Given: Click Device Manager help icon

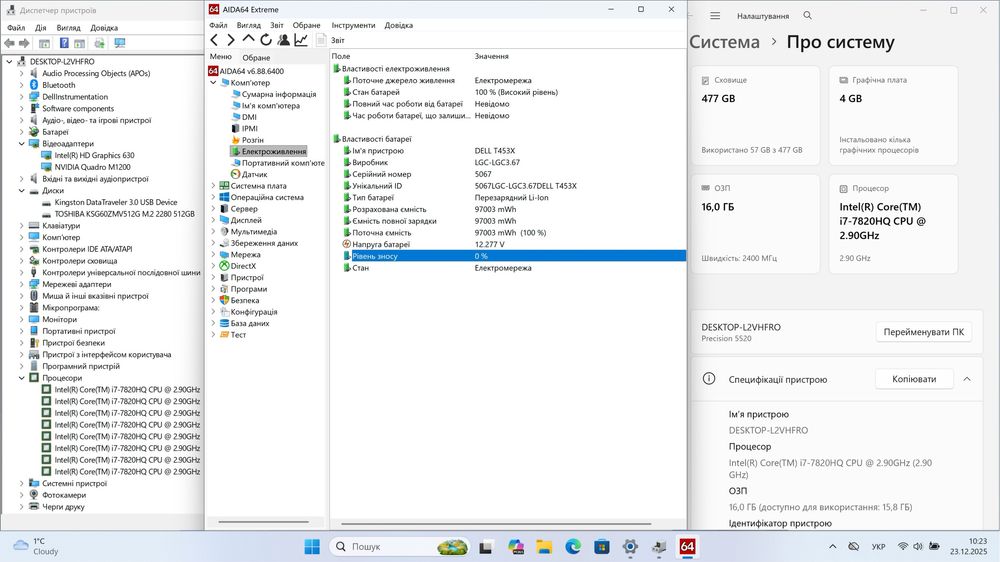Looking at the screenshot, I should (x=64, y=43).
